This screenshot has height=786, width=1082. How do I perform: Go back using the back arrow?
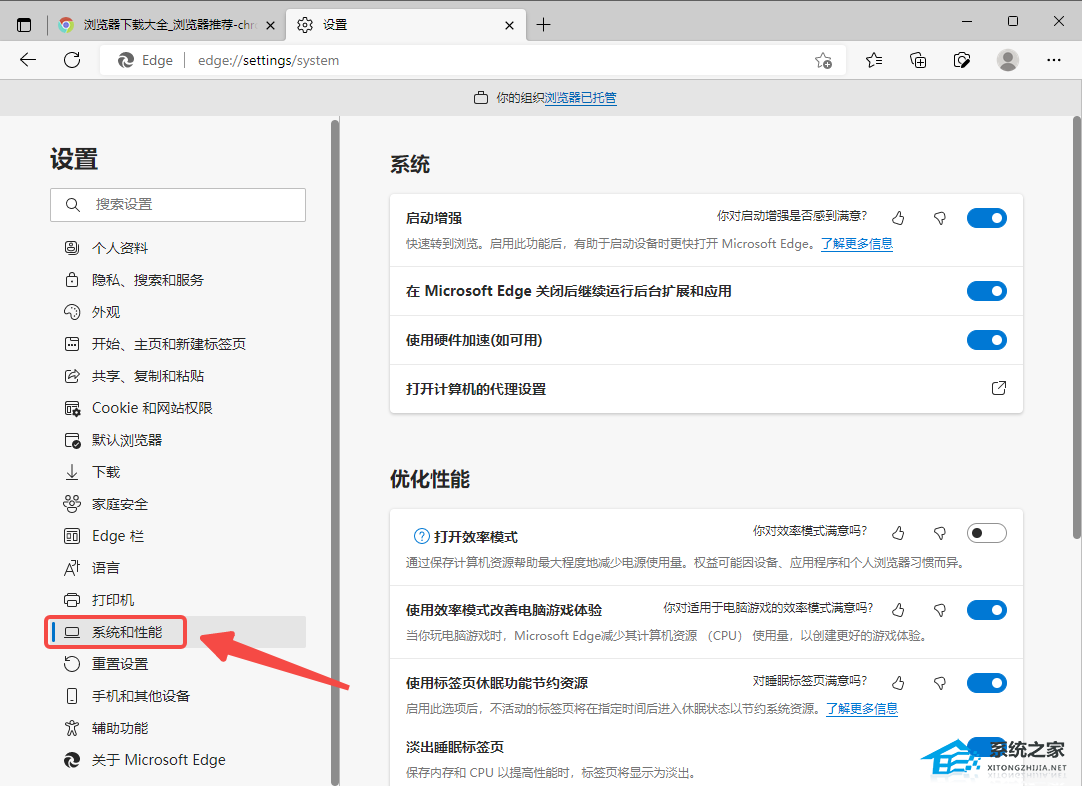click(28, 60)
